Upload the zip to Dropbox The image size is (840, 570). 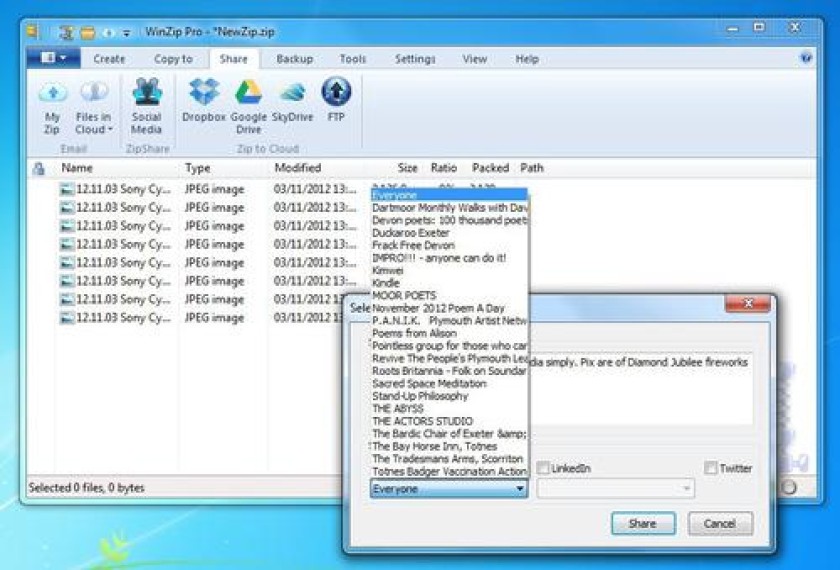204,100
